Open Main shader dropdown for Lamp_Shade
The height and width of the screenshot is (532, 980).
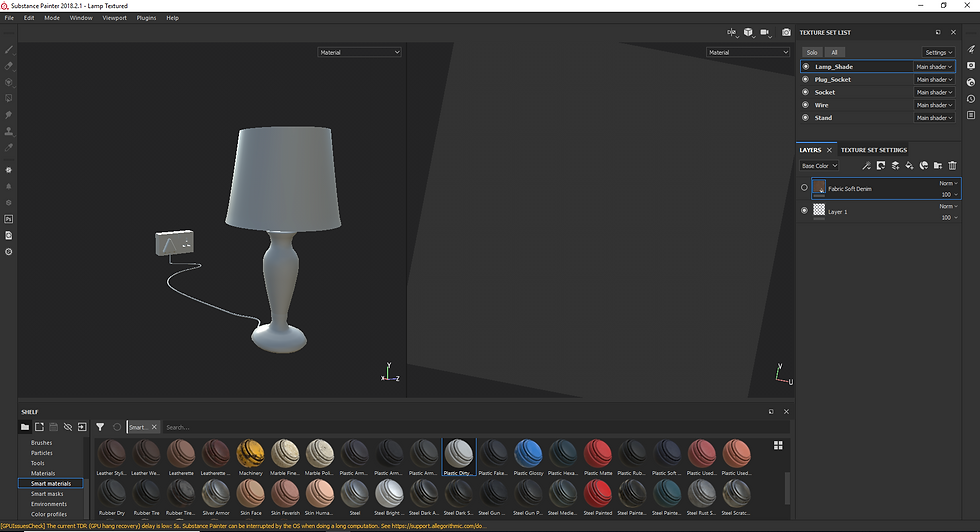click(x=934, y=66)
